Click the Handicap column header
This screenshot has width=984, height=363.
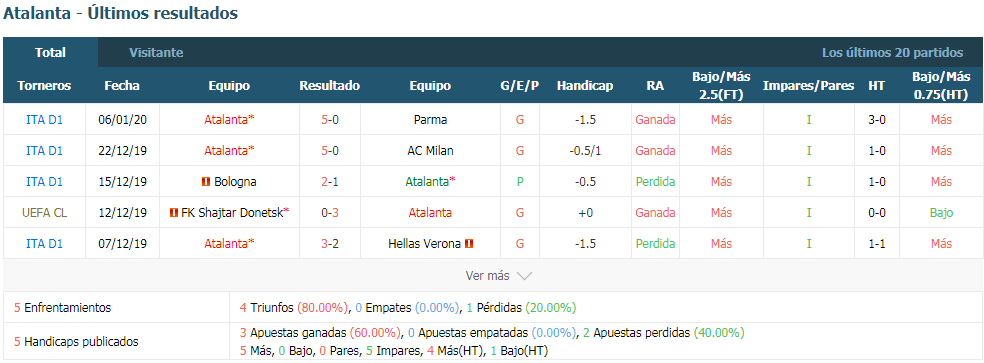[585, 86]
